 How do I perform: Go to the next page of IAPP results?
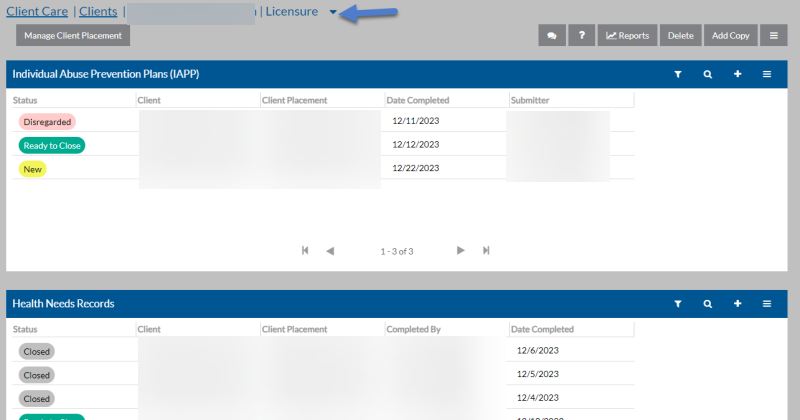click(x=461, y=251)
